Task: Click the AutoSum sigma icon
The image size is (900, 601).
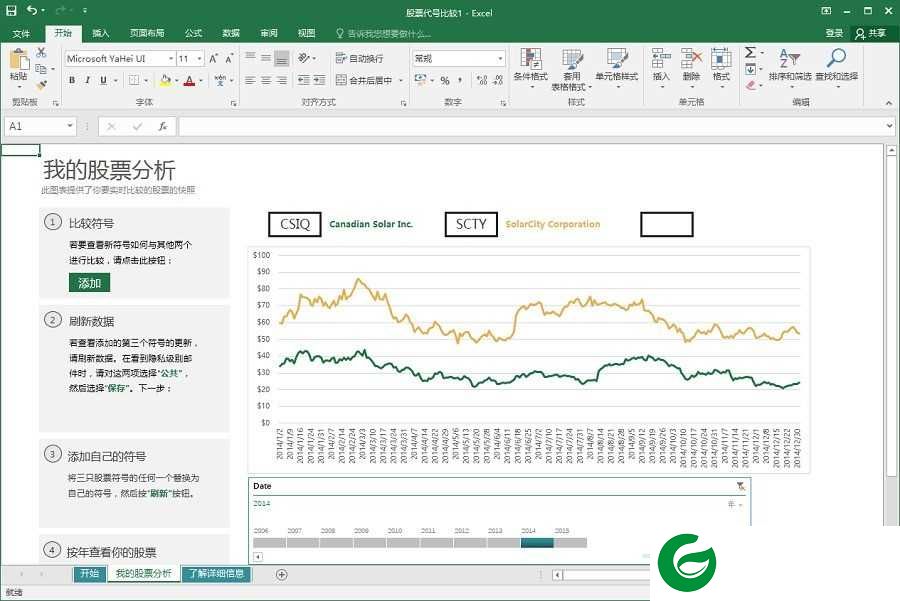Action: point(750,53)
